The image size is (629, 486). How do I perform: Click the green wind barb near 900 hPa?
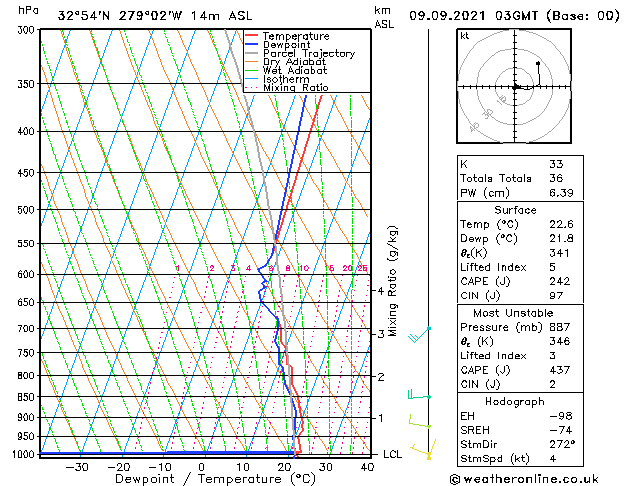pyautogui.click(x=420, y=421)
